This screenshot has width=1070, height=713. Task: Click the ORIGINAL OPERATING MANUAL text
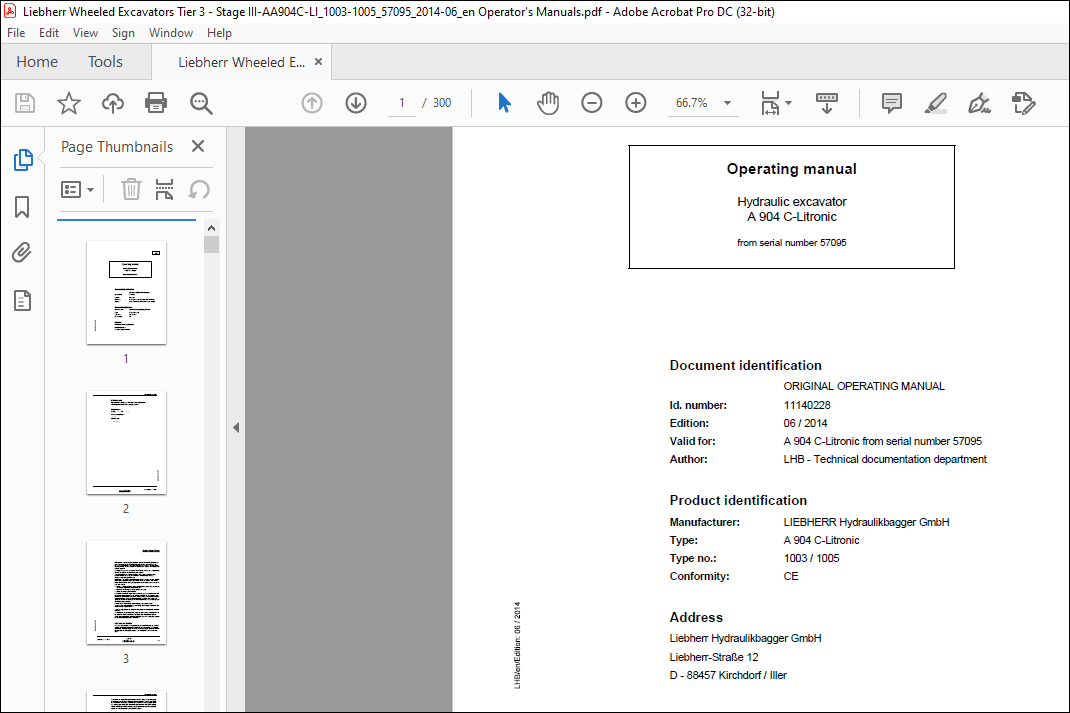tap(864, 386)
